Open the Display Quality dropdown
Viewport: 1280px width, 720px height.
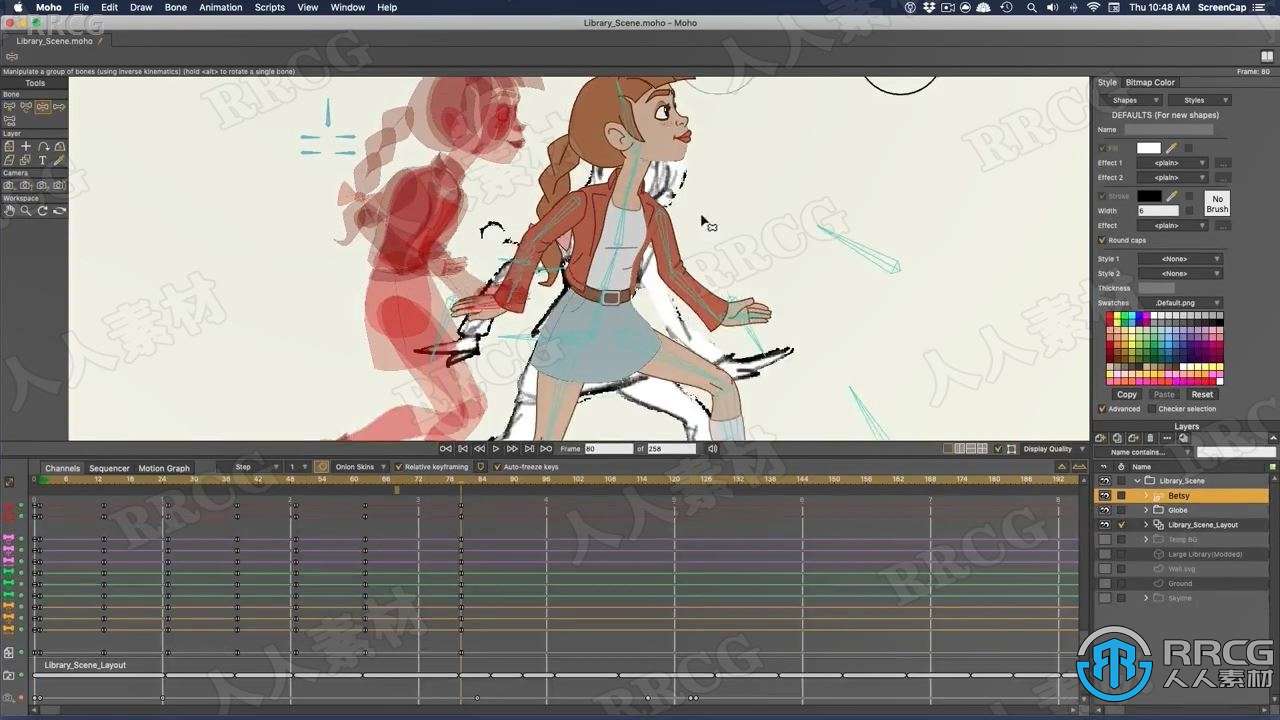(1053, 449)
